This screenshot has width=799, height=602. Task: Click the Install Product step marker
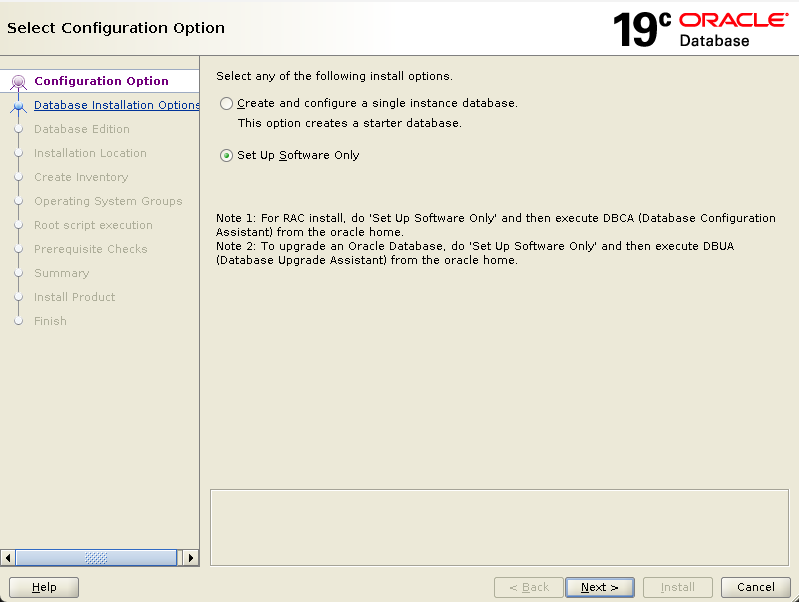pyautogui.click(x=19, y=297)
